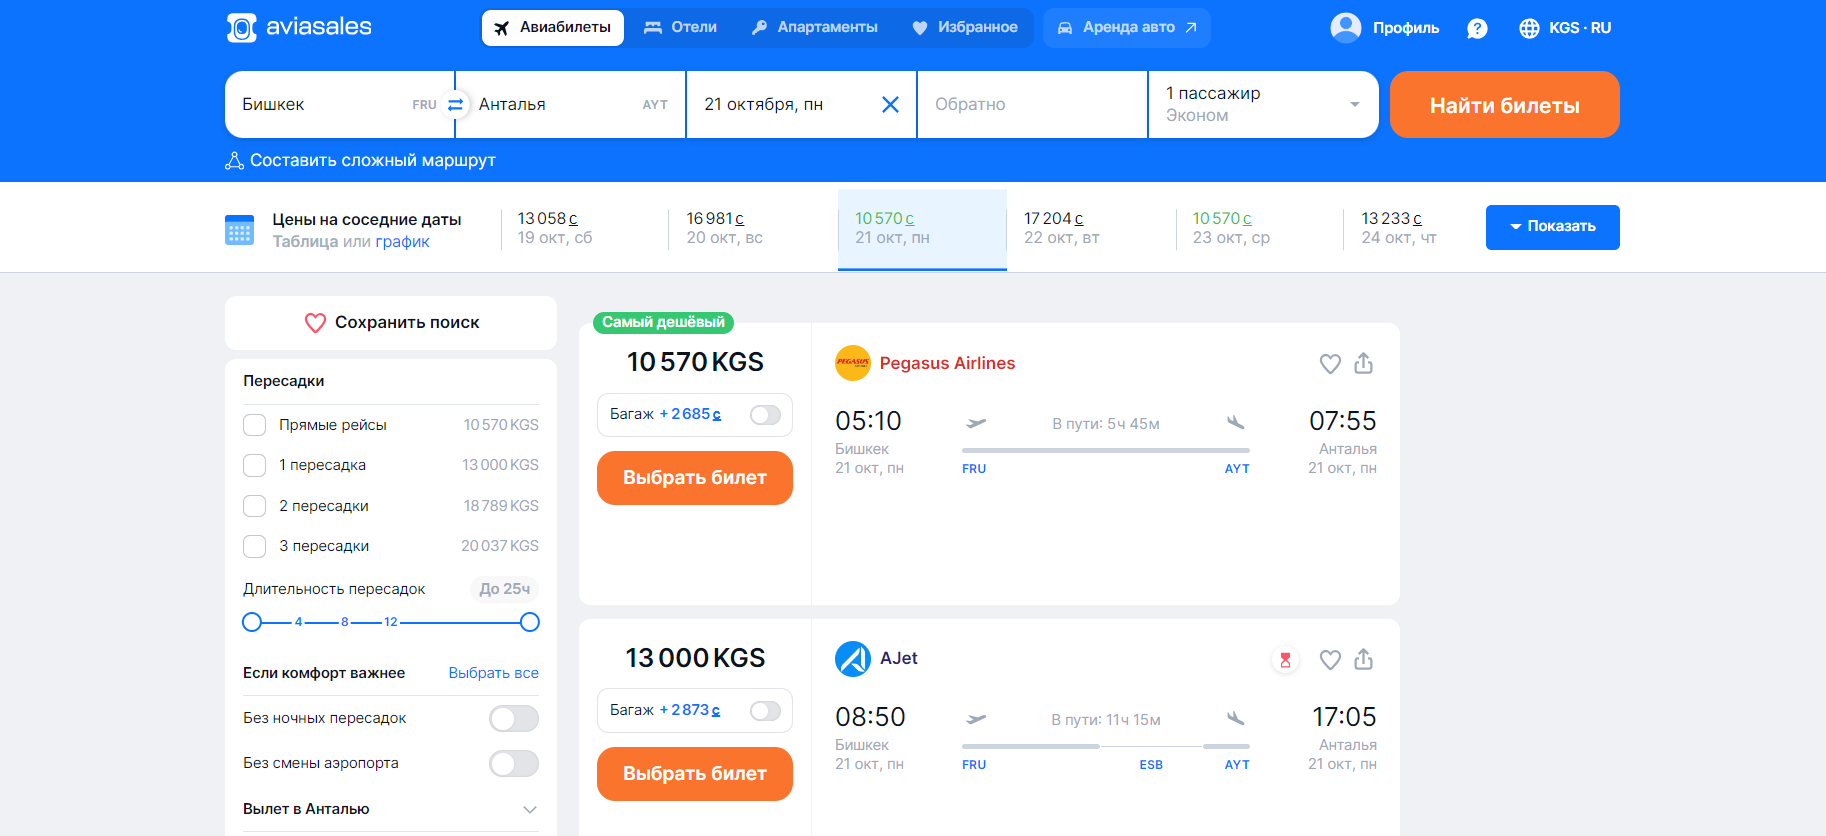This screenshot has width=1826, height=836.
Task: Add Pegasus Airlines ticket to favorites
Action: [1330, 364]
